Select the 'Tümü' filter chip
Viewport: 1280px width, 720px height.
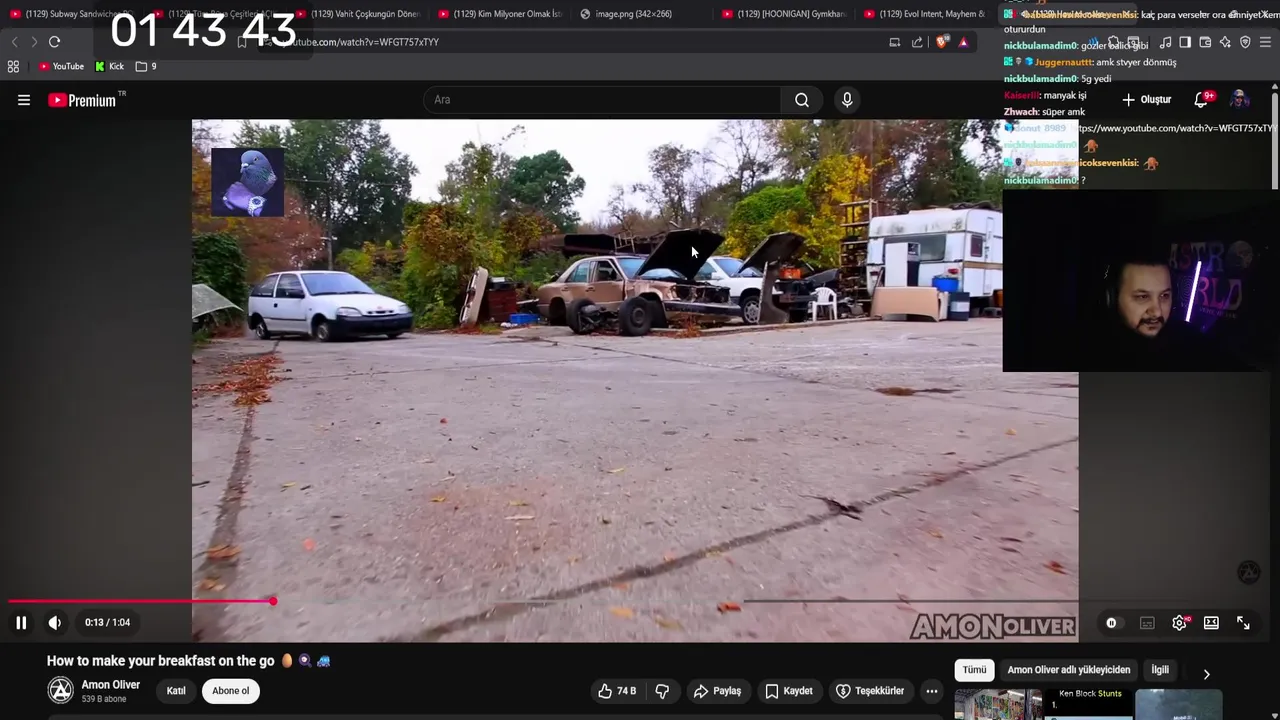coord(974,670)
